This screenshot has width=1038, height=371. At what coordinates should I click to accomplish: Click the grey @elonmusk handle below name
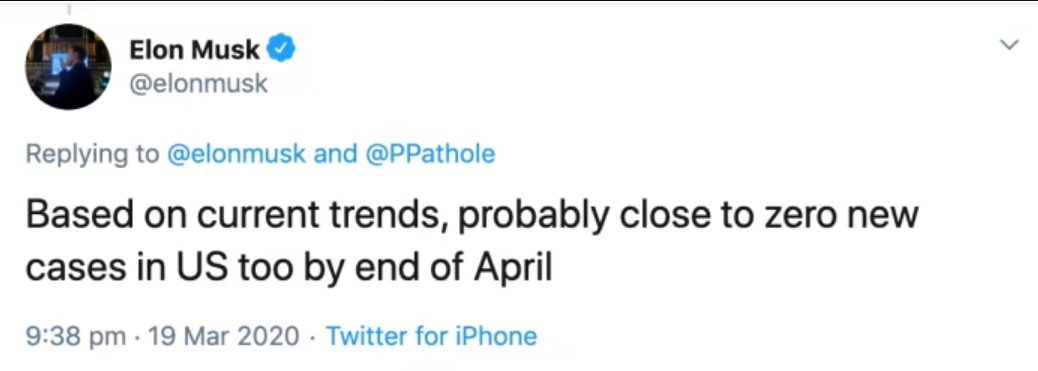[x=199, y=83]
